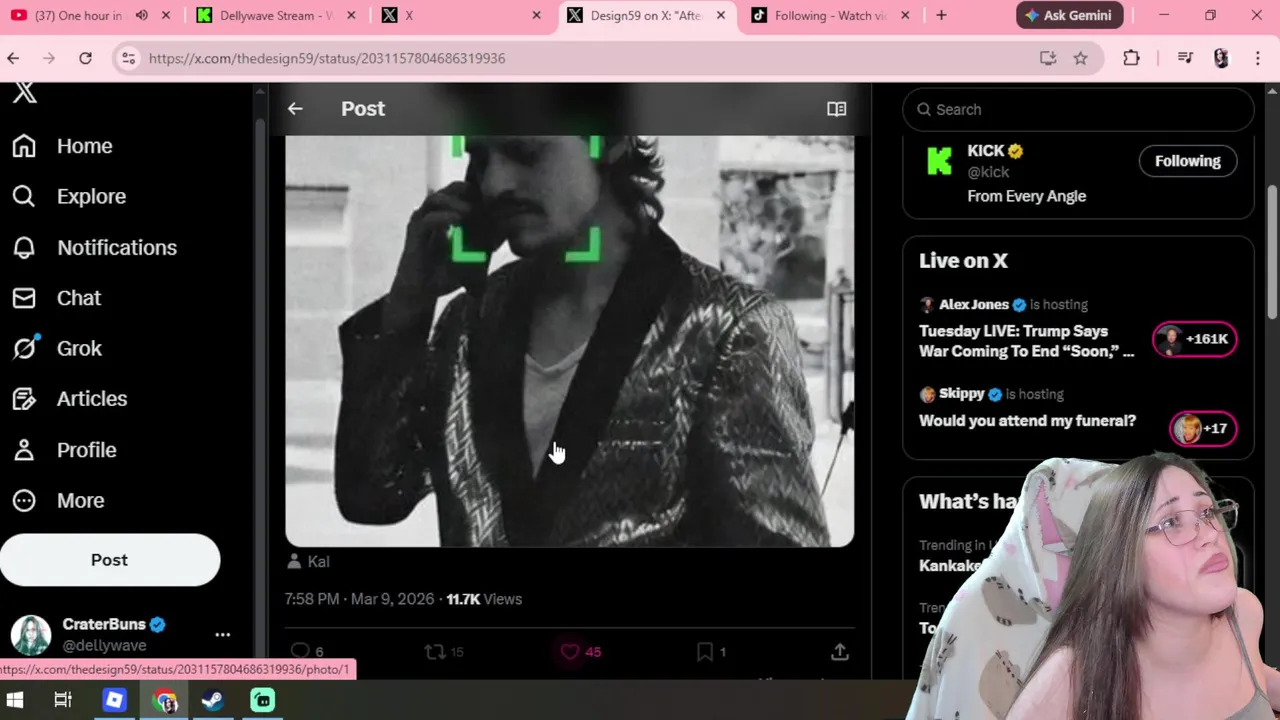
Task: Open Chrome three-dot menu
Action: pyautogui.click(x=1257, y=58)
